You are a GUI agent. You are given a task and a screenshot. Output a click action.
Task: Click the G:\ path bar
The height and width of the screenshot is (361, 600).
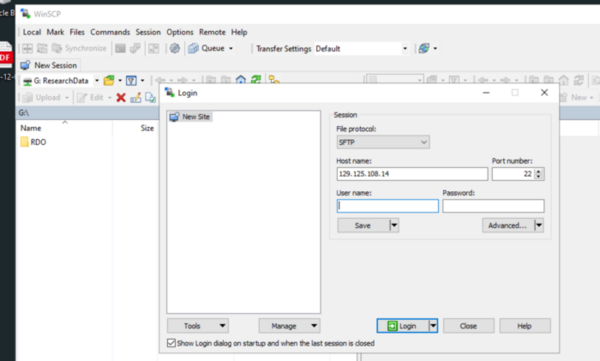click(x=88, y=113)
